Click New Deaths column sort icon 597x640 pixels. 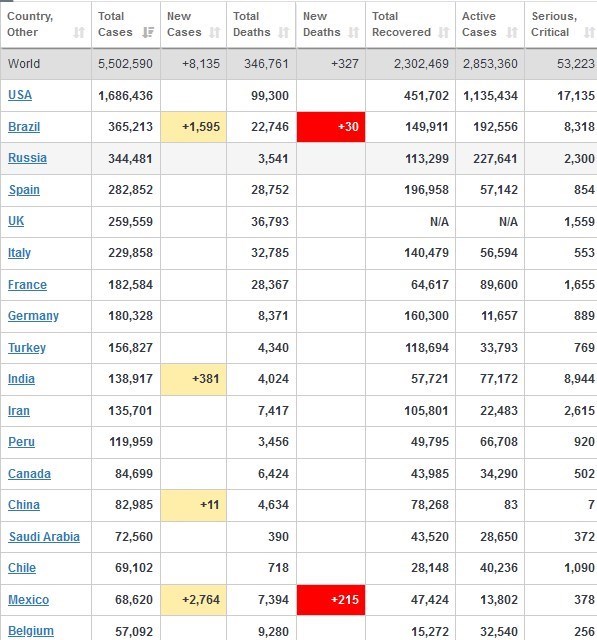(x=353, y=32)
